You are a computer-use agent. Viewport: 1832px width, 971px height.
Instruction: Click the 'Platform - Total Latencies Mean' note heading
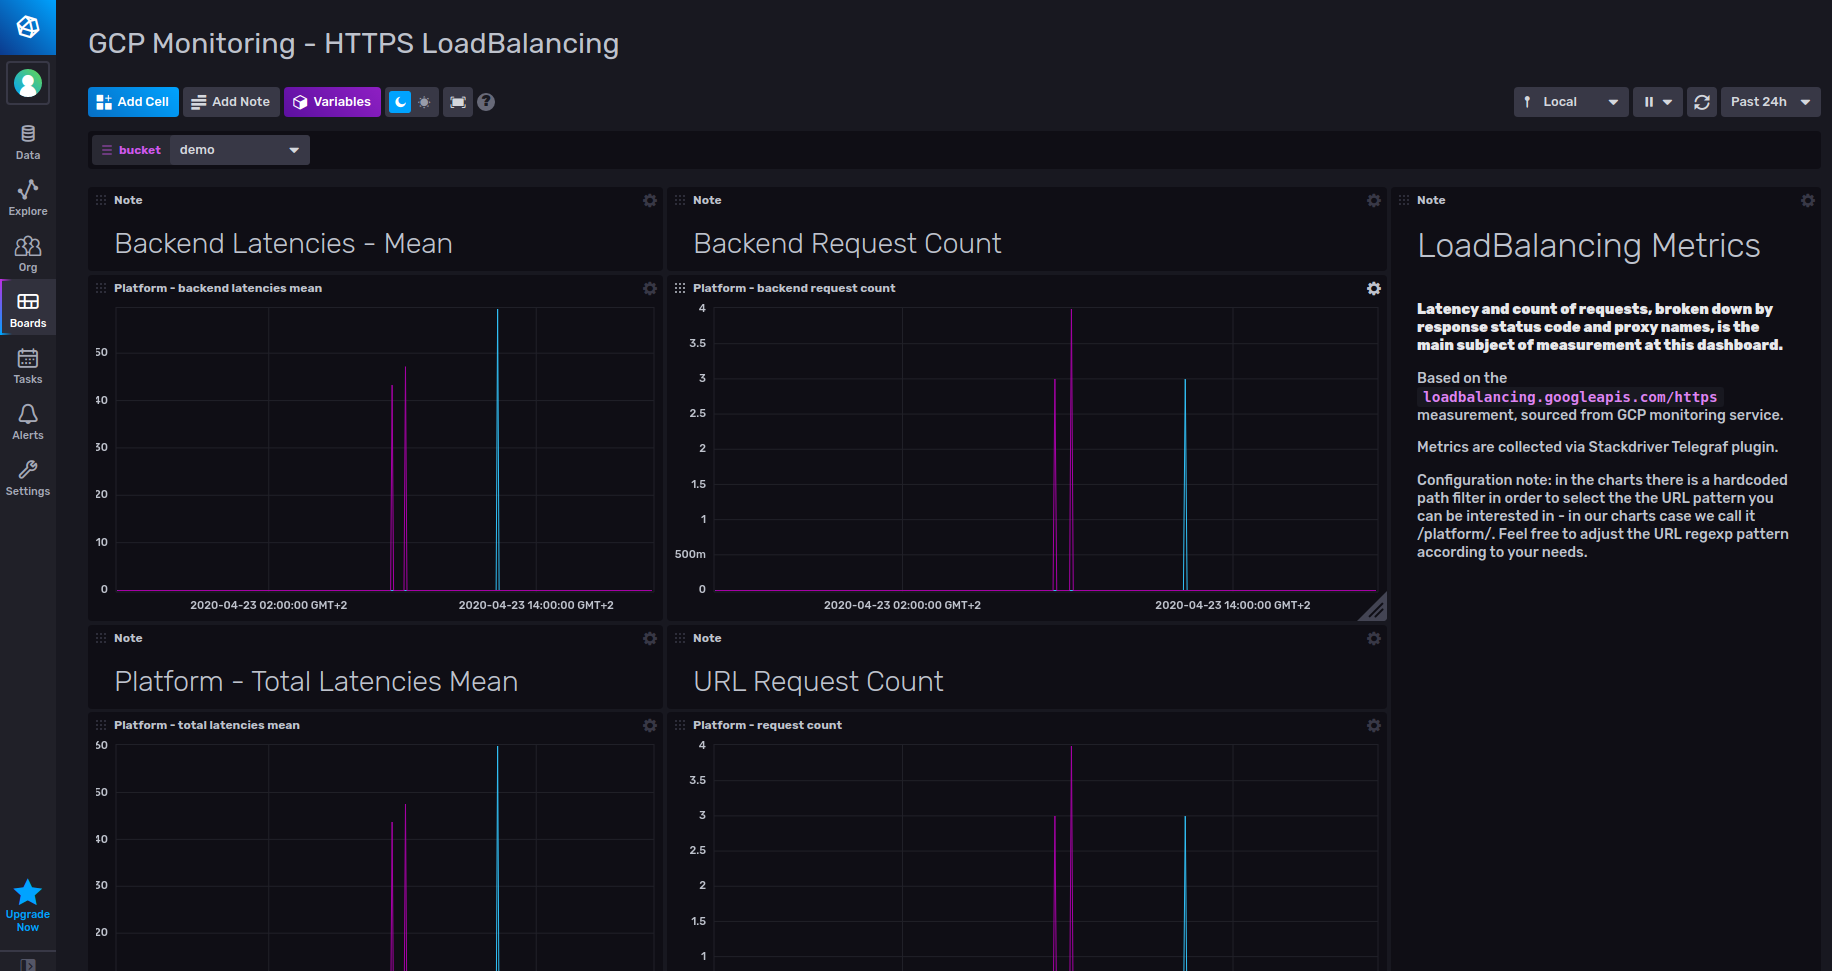(x=316, y=682)
